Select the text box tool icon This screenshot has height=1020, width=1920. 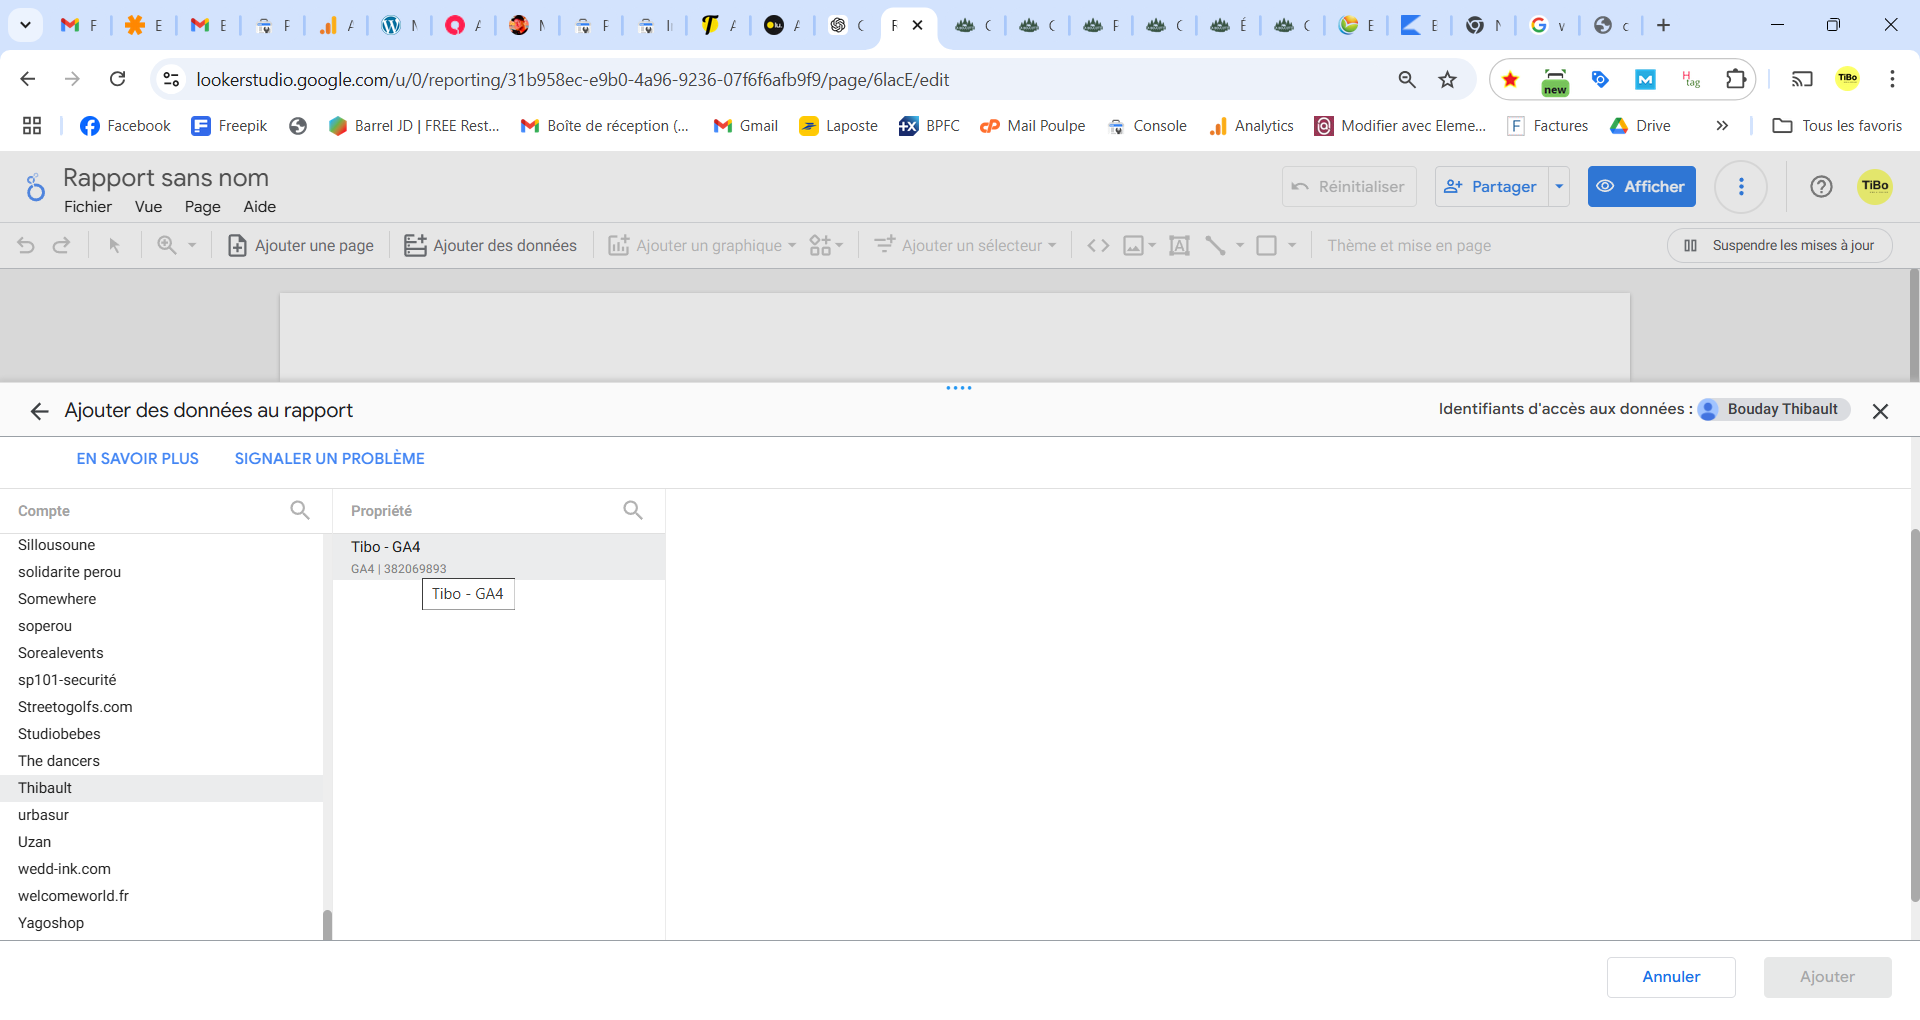[1179, 246]
